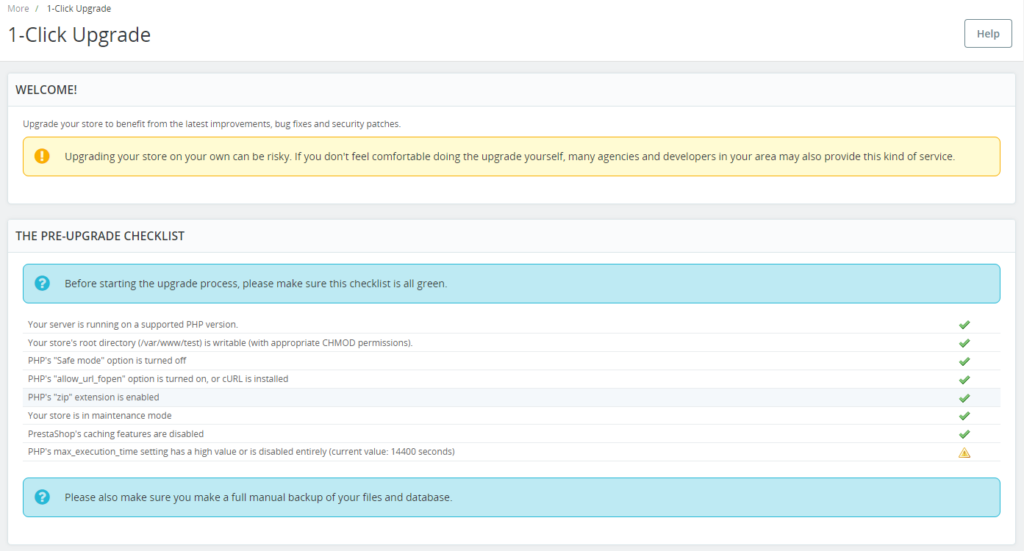Click green check for Safe mode option

tap(964, 361)
